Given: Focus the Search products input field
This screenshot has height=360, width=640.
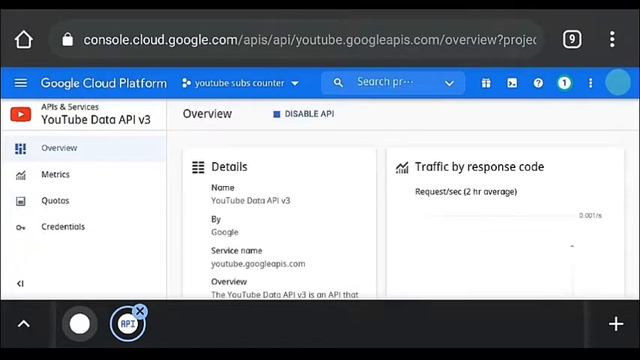Looking at the screenshot, I should pos(386,82).
